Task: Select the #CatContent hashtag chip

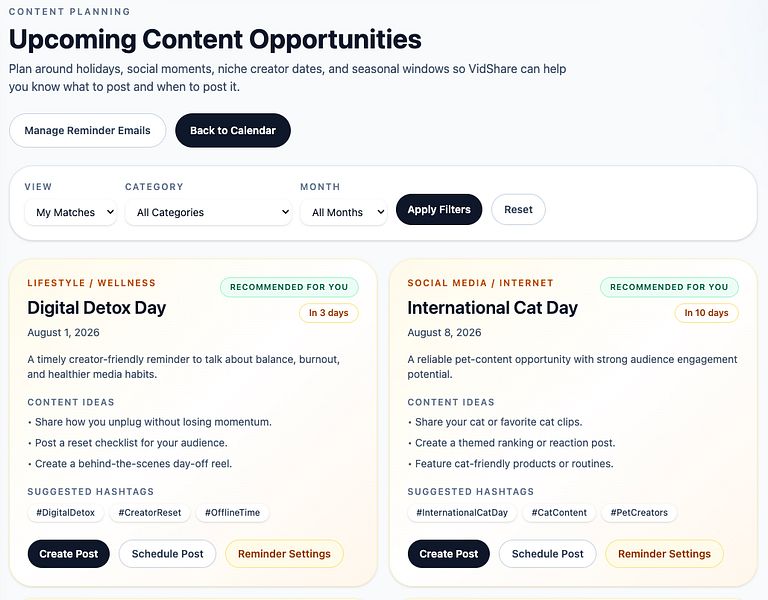Action: coord(559,513)
